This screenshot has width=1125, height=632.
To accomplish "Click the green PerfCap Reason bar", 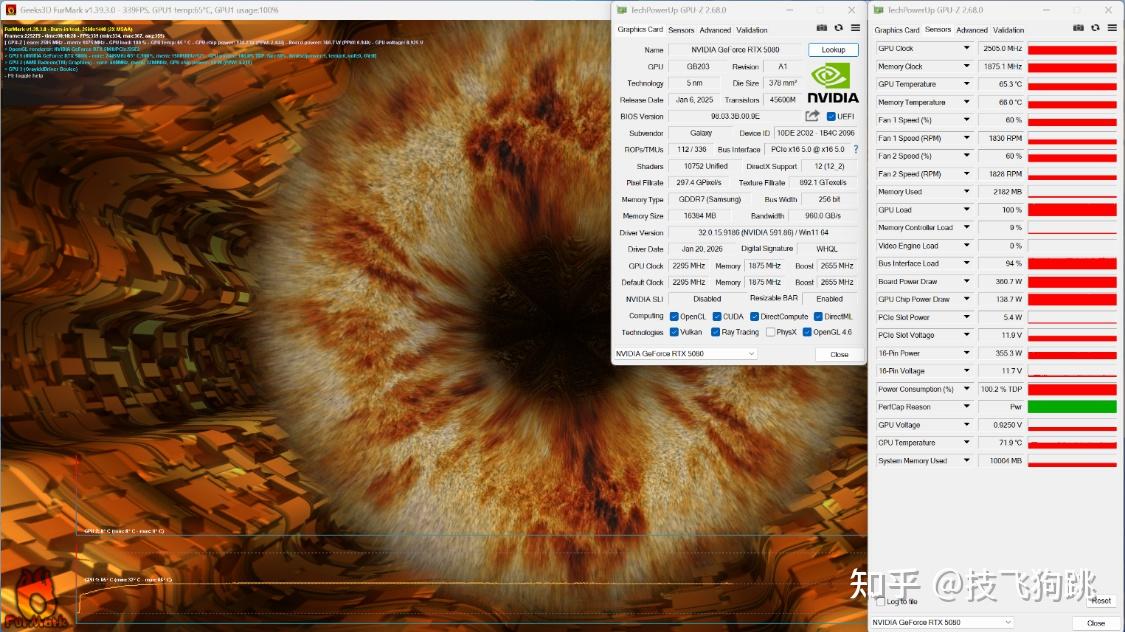I will [1072, 407].
